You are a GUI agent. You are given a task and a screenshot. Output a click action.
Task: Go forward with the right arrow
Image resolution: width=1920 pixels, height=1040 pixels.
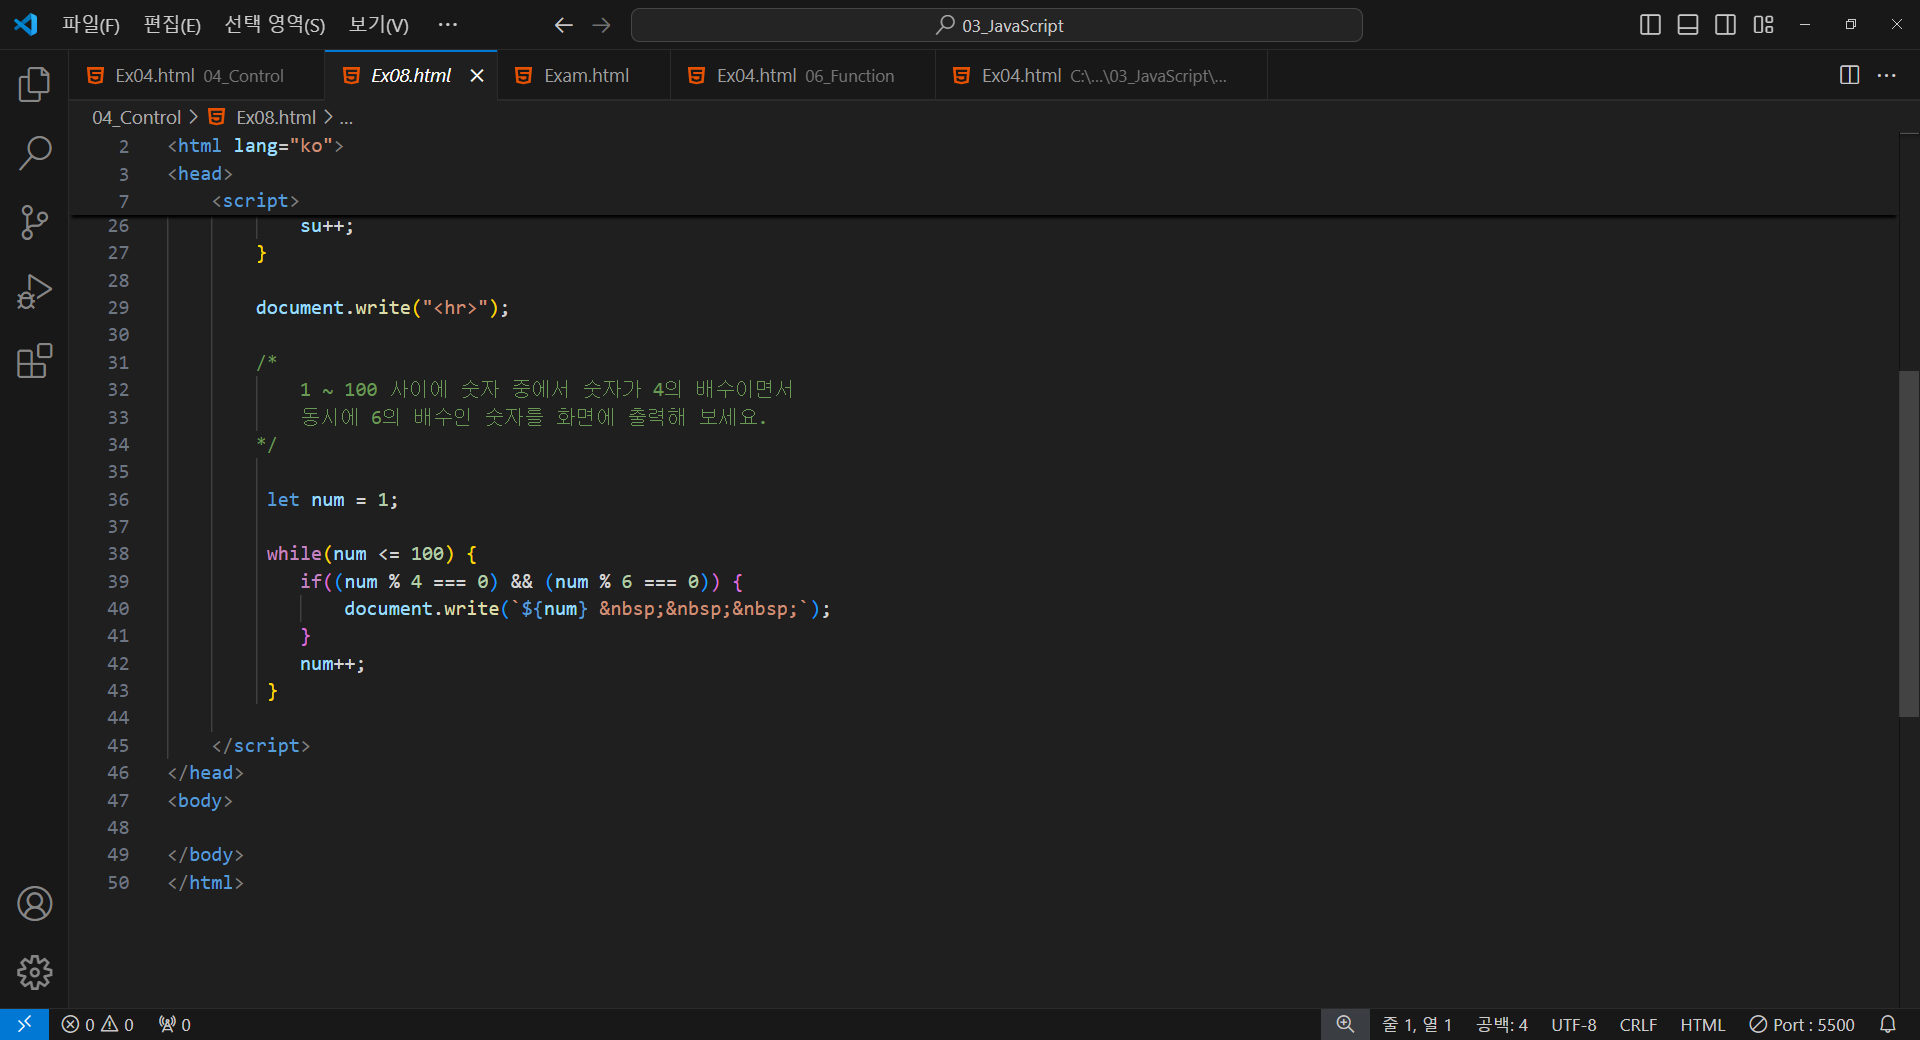[601, 25]
